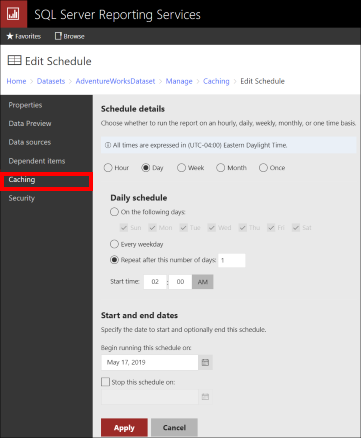
Task: Enable Stop this schedule on checkbox
Action: 105,382
